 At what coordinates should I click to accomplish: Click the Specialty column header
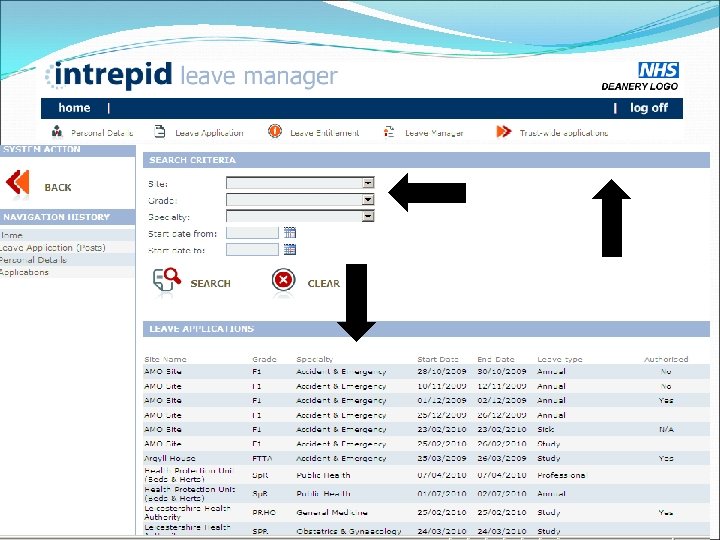(315, 359)
